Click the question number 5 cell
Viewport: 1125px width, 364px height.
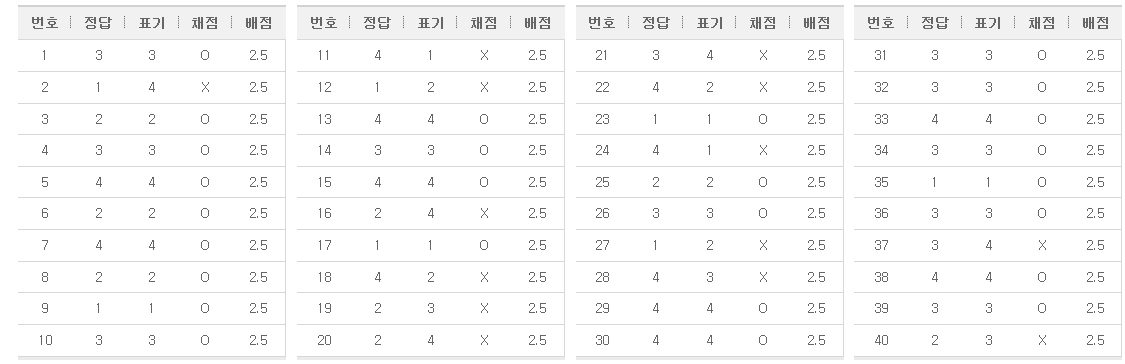coord(44,182)
